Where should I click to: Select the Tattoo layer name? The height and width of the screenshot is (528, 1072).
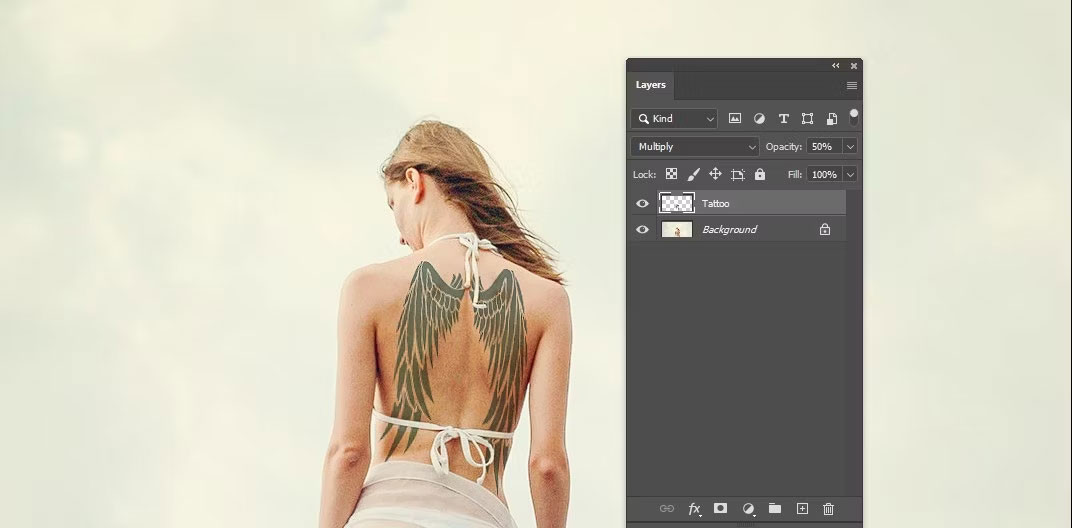tap(716, 203)
